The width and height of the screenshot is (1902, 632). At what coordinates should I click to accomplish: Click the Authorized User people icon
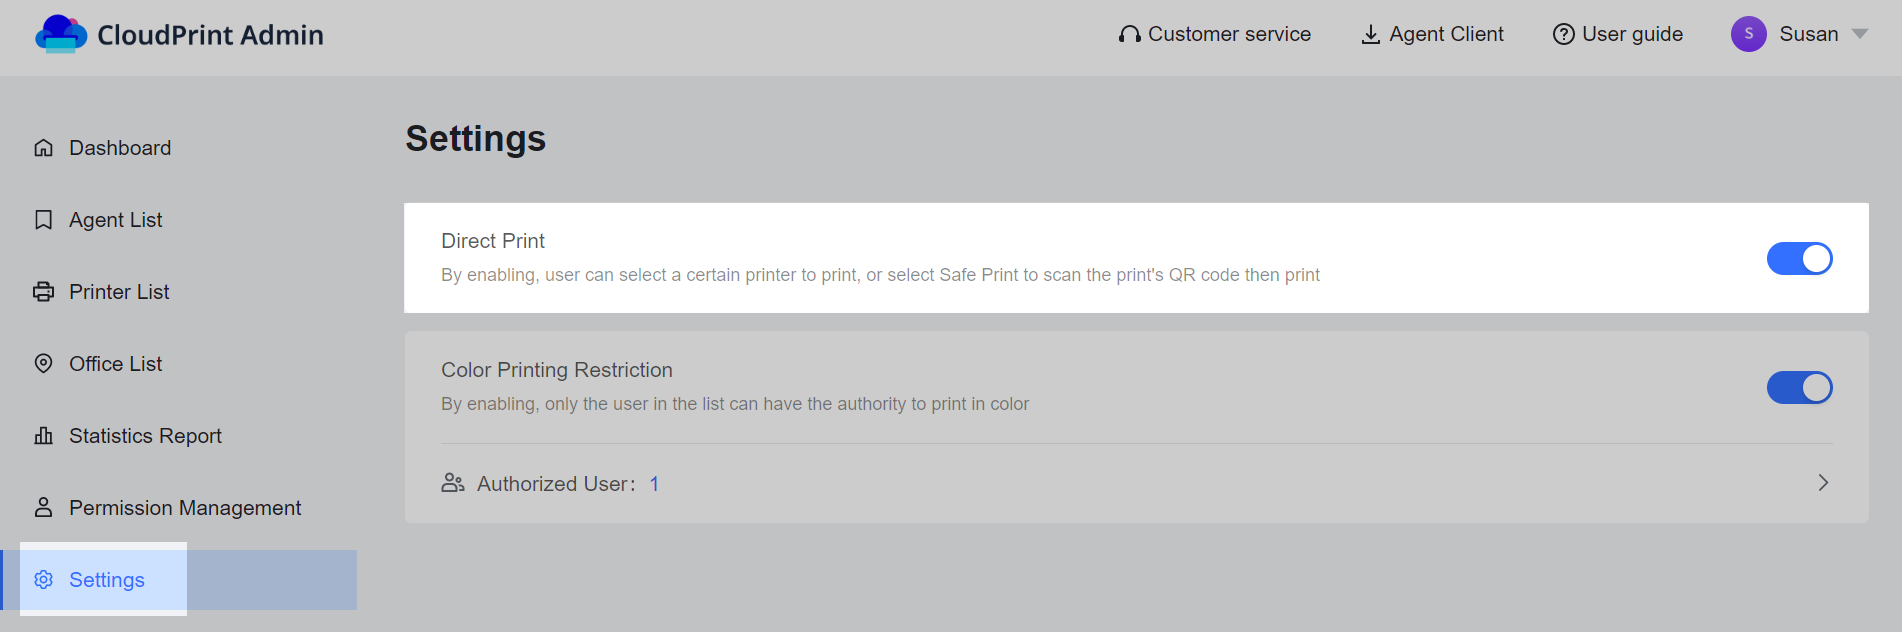click(453, 483)
